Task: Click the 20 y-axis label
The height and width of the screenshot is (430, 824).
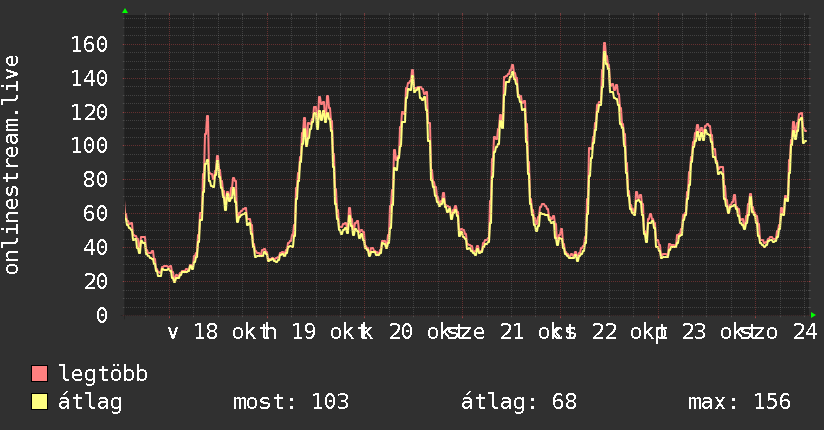Action: click(96, 282)
